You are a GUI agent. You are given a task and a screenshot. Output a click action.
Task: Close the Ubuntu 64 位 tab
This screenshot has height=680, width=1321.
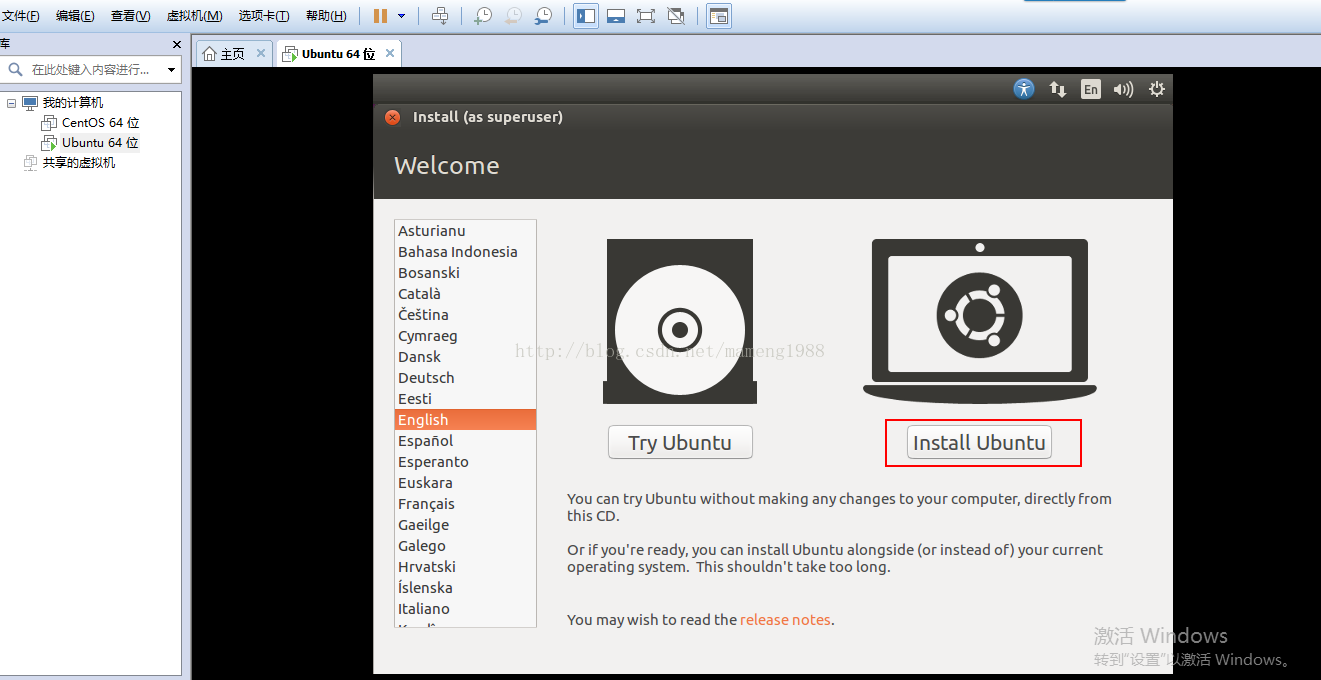(390, 53)
